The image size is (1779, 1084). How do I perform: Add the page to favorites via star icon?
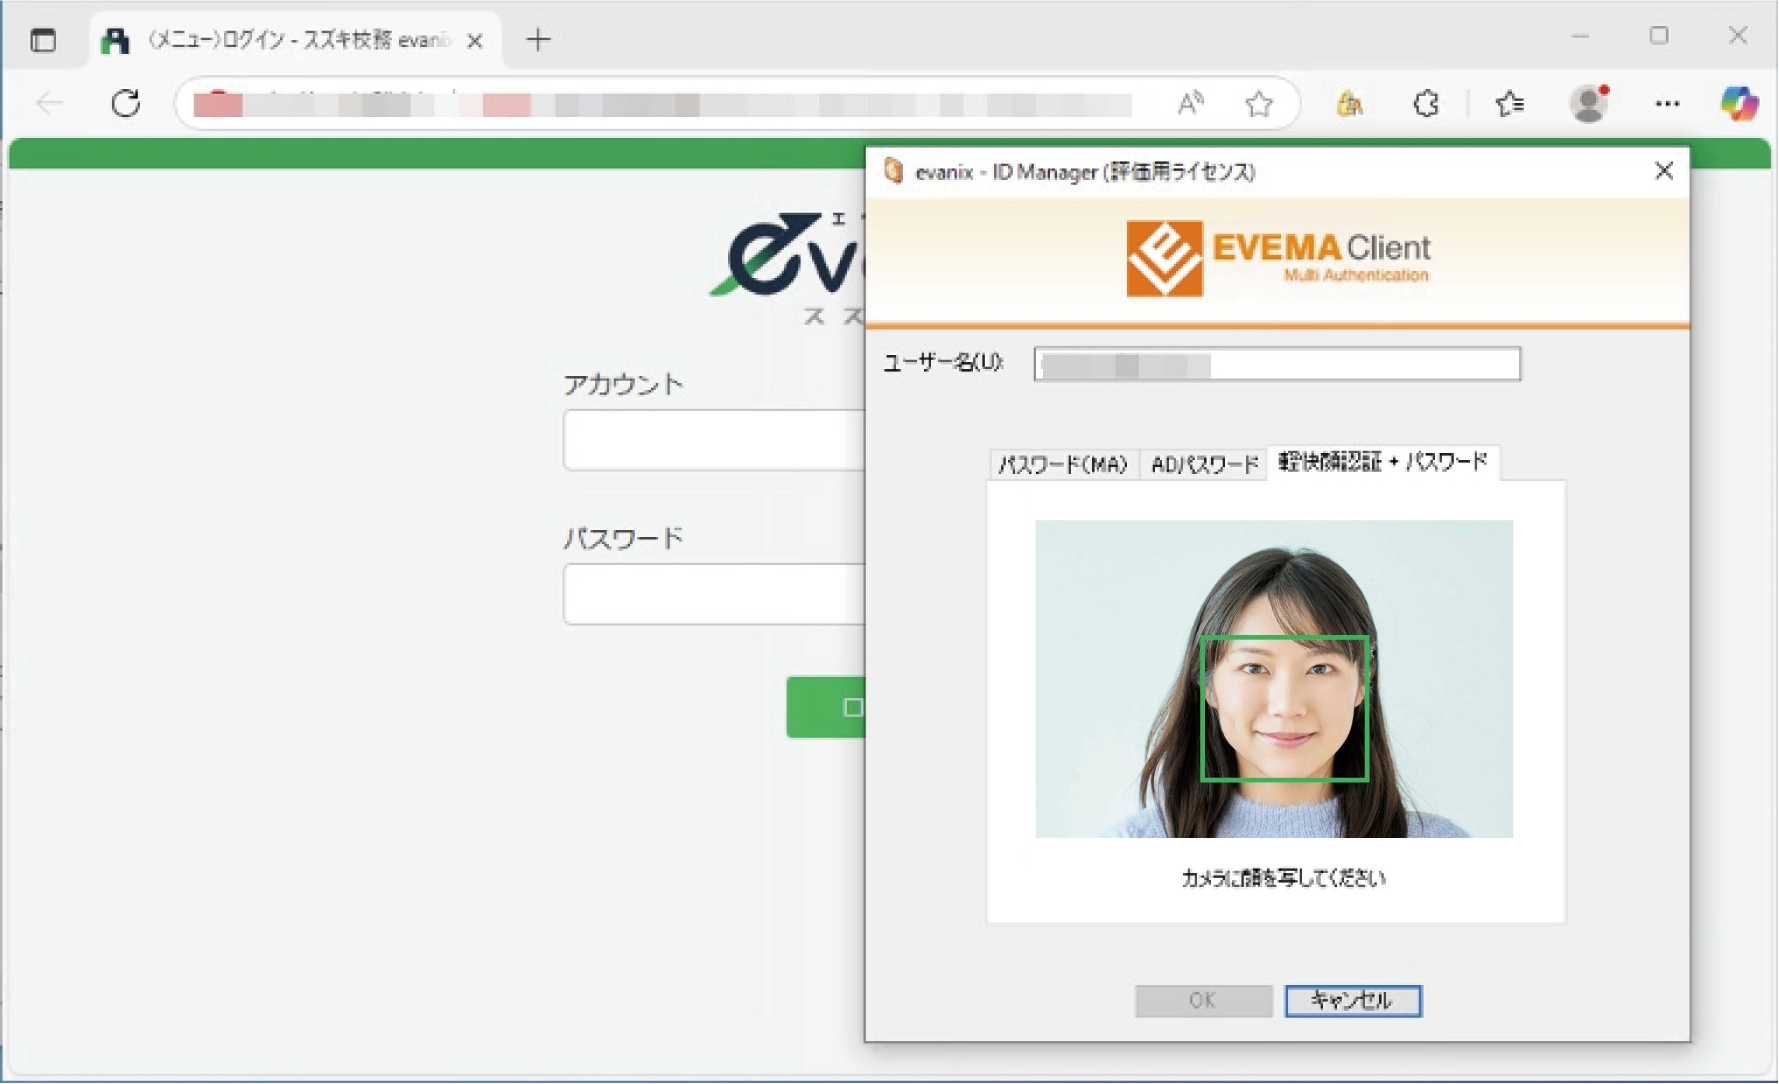pyautogui.click(x=1259, y=104)
